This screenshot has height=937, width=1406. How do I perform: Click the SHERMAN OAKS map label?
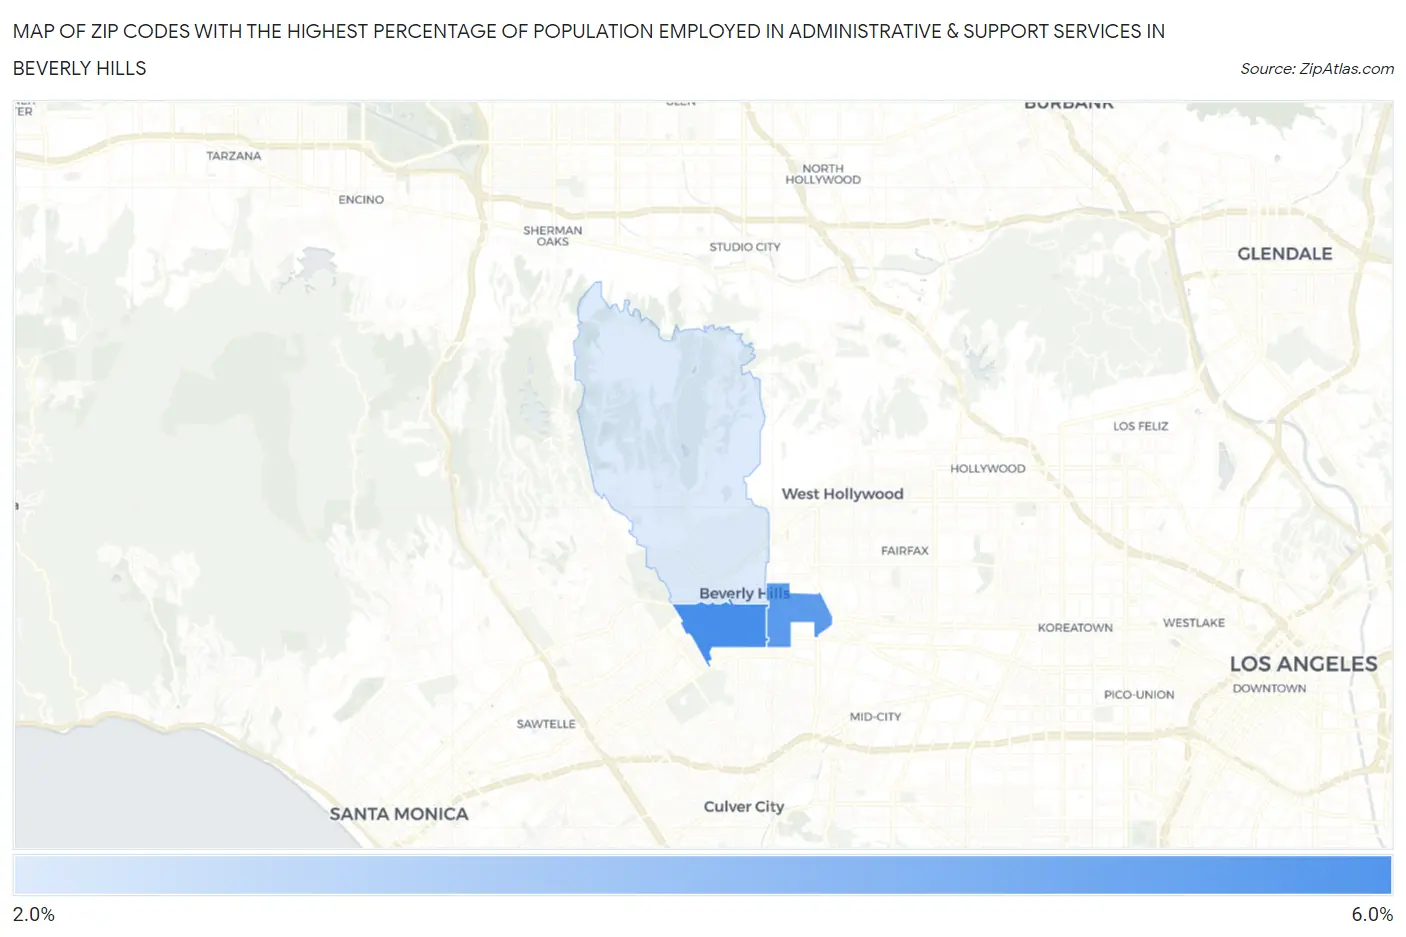point(553,236)
